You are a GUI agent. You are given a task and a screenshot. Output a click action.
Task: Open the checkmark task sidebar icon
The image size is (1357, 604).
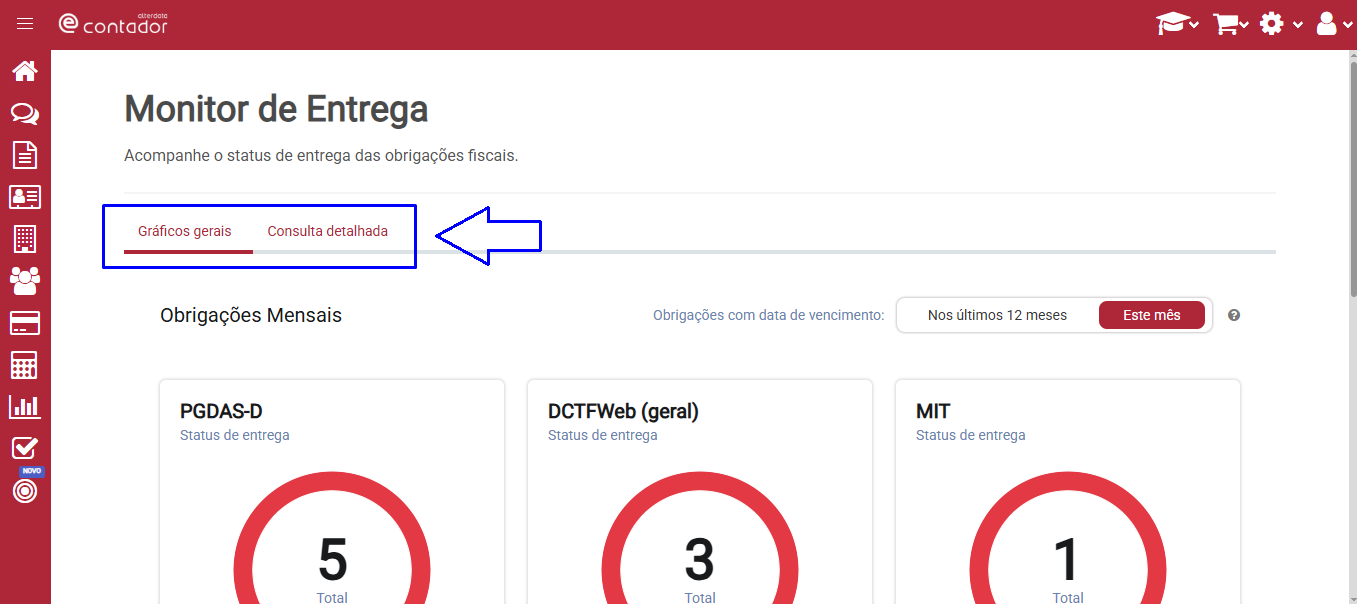tap(25, 448)
